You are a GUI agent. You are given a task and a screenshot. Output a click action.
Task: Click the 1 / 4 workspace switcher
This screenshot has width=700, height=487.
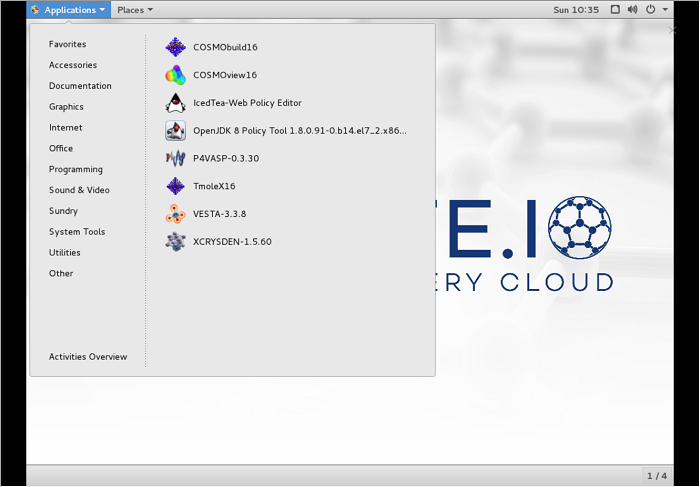tap(657, 476)
